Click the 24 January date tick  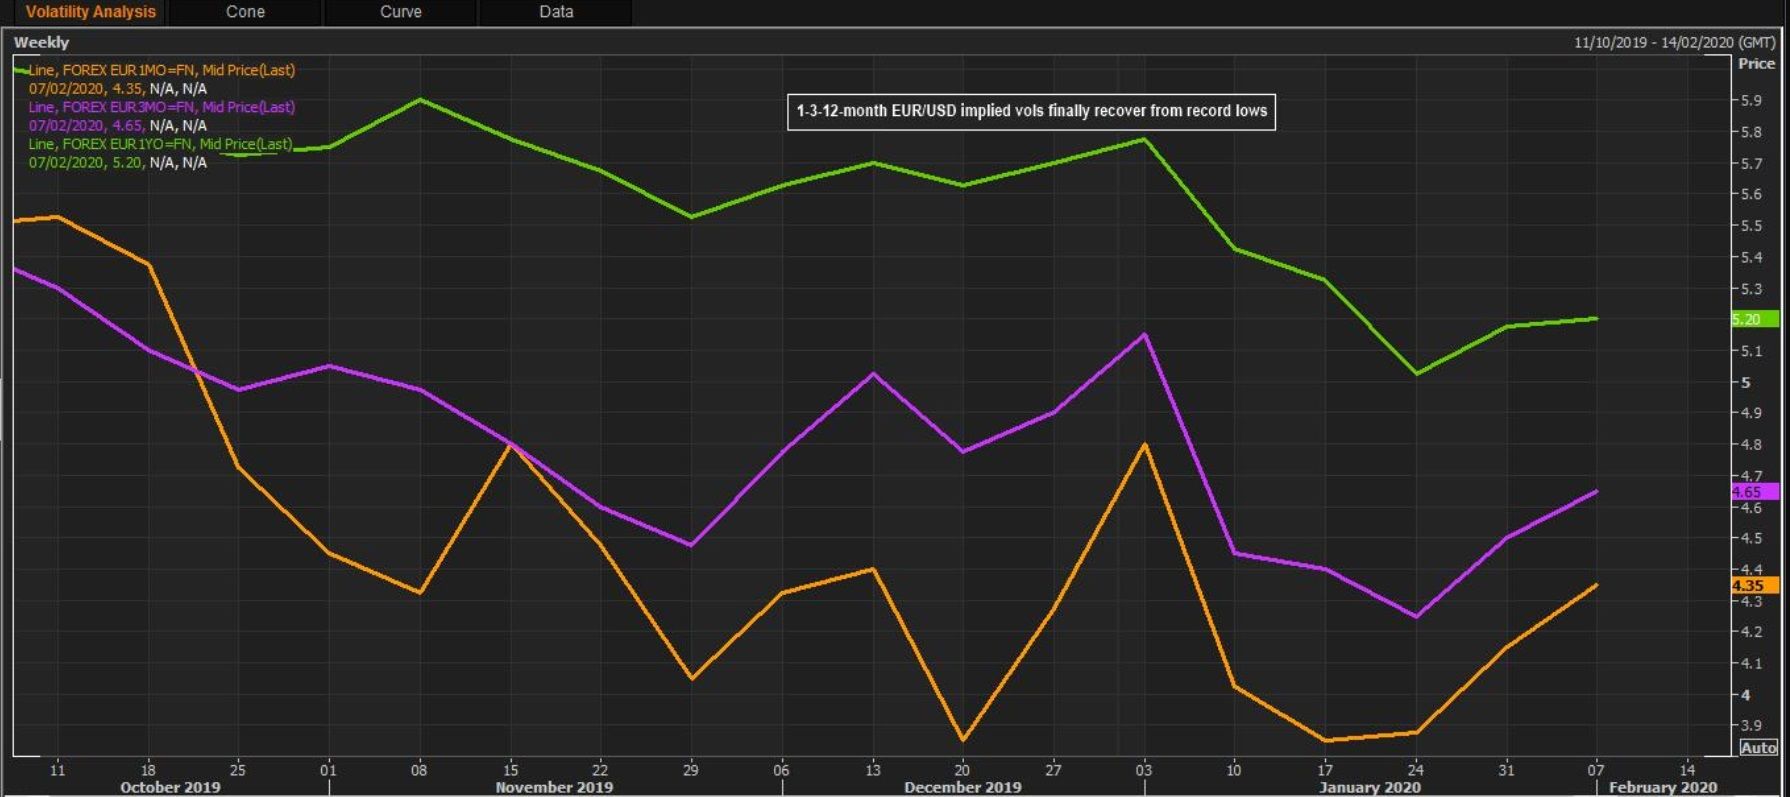[x=1415, y=770]
